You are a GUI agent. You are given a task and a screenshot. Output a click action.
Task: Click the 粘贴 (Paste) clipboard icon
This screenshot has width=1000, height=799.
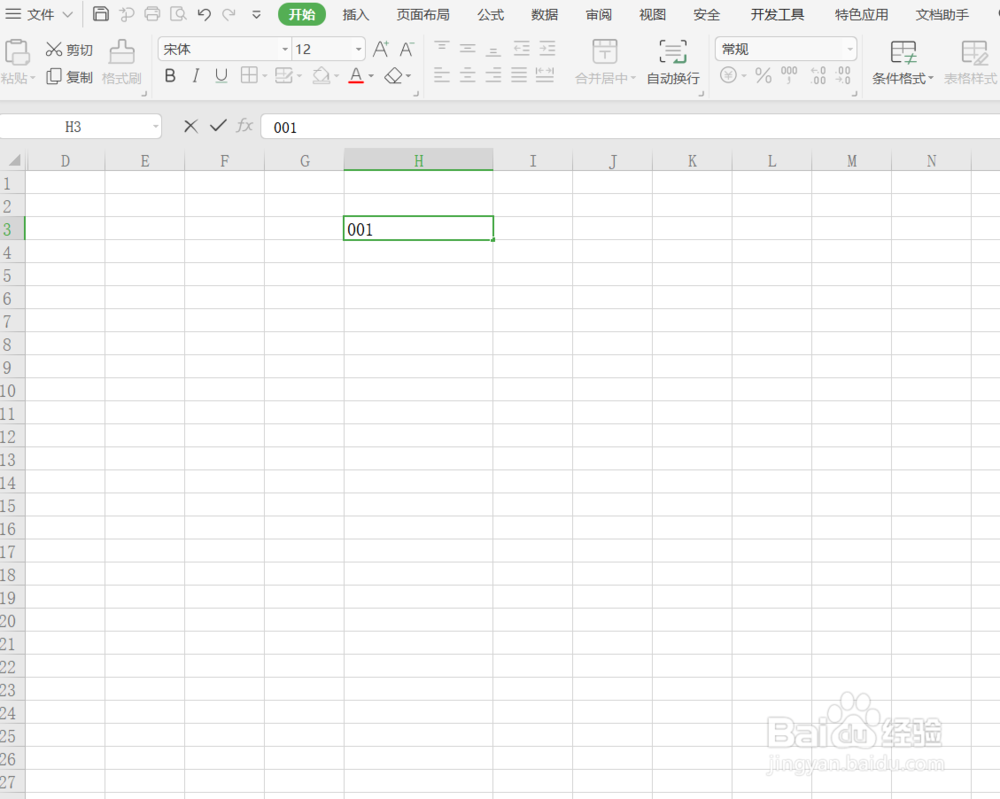pos(17,52)
